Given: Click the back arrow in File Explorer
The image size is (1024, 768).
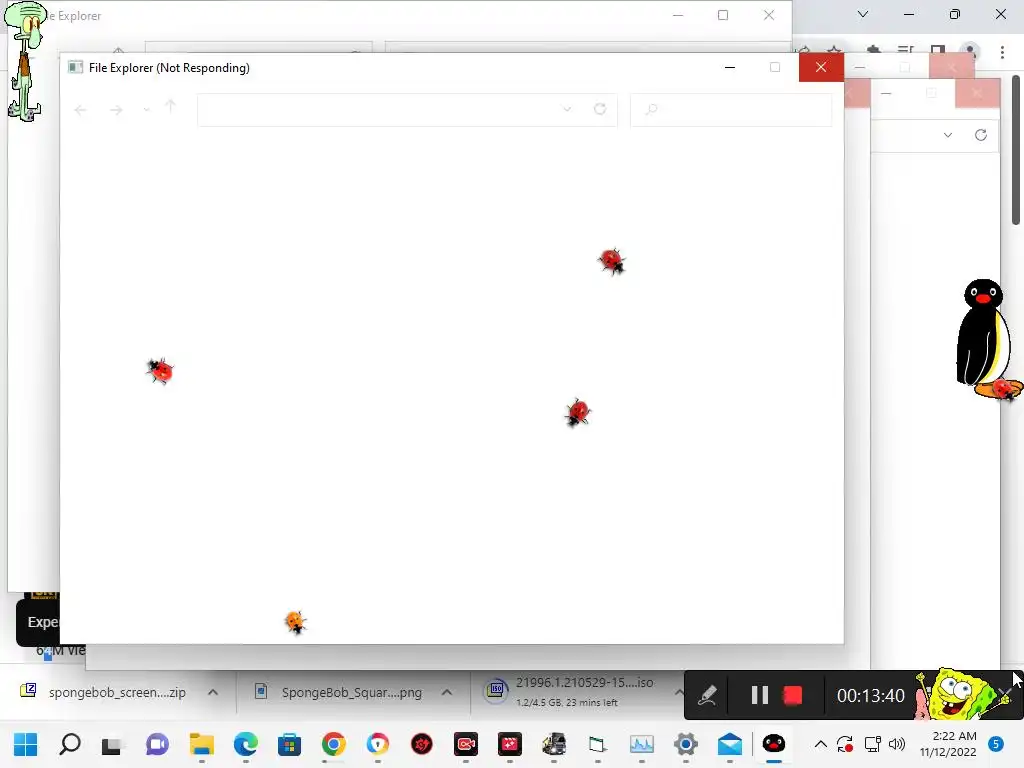Looking at the screenshot, I should tap(80, 110).
